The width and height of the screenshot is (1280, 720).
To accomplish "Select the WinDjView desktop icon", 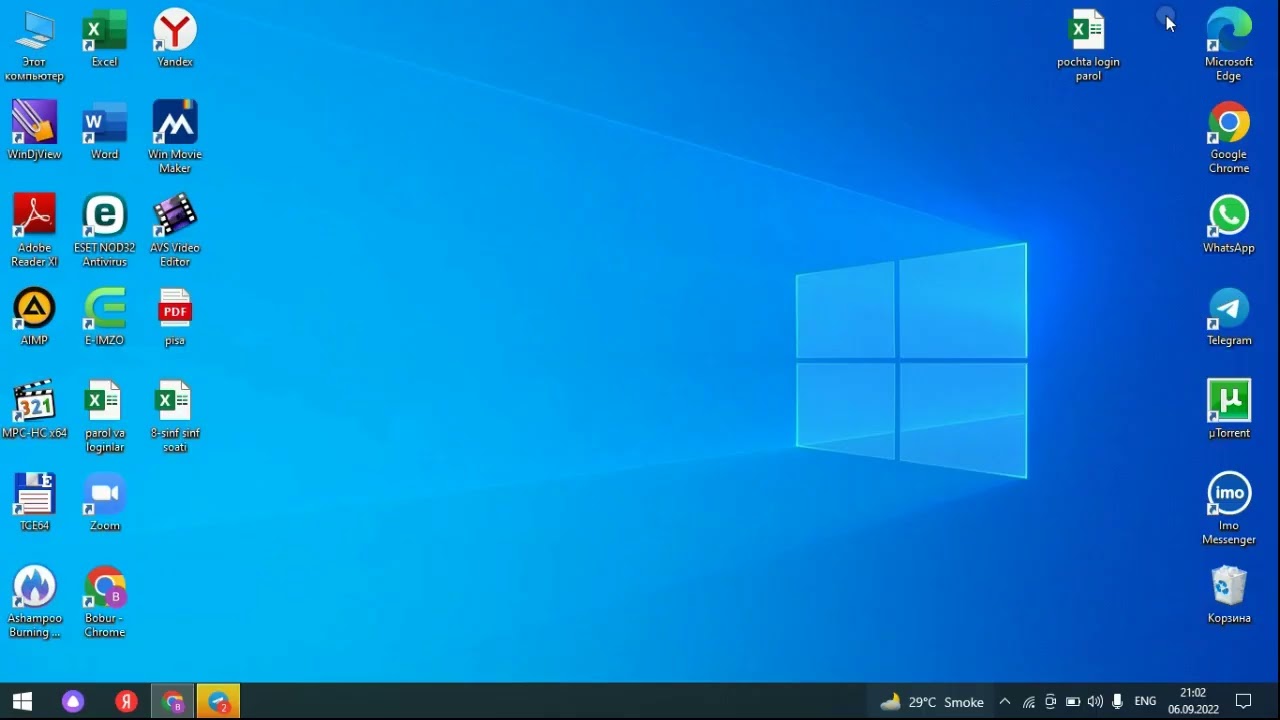I will [34, 131].
